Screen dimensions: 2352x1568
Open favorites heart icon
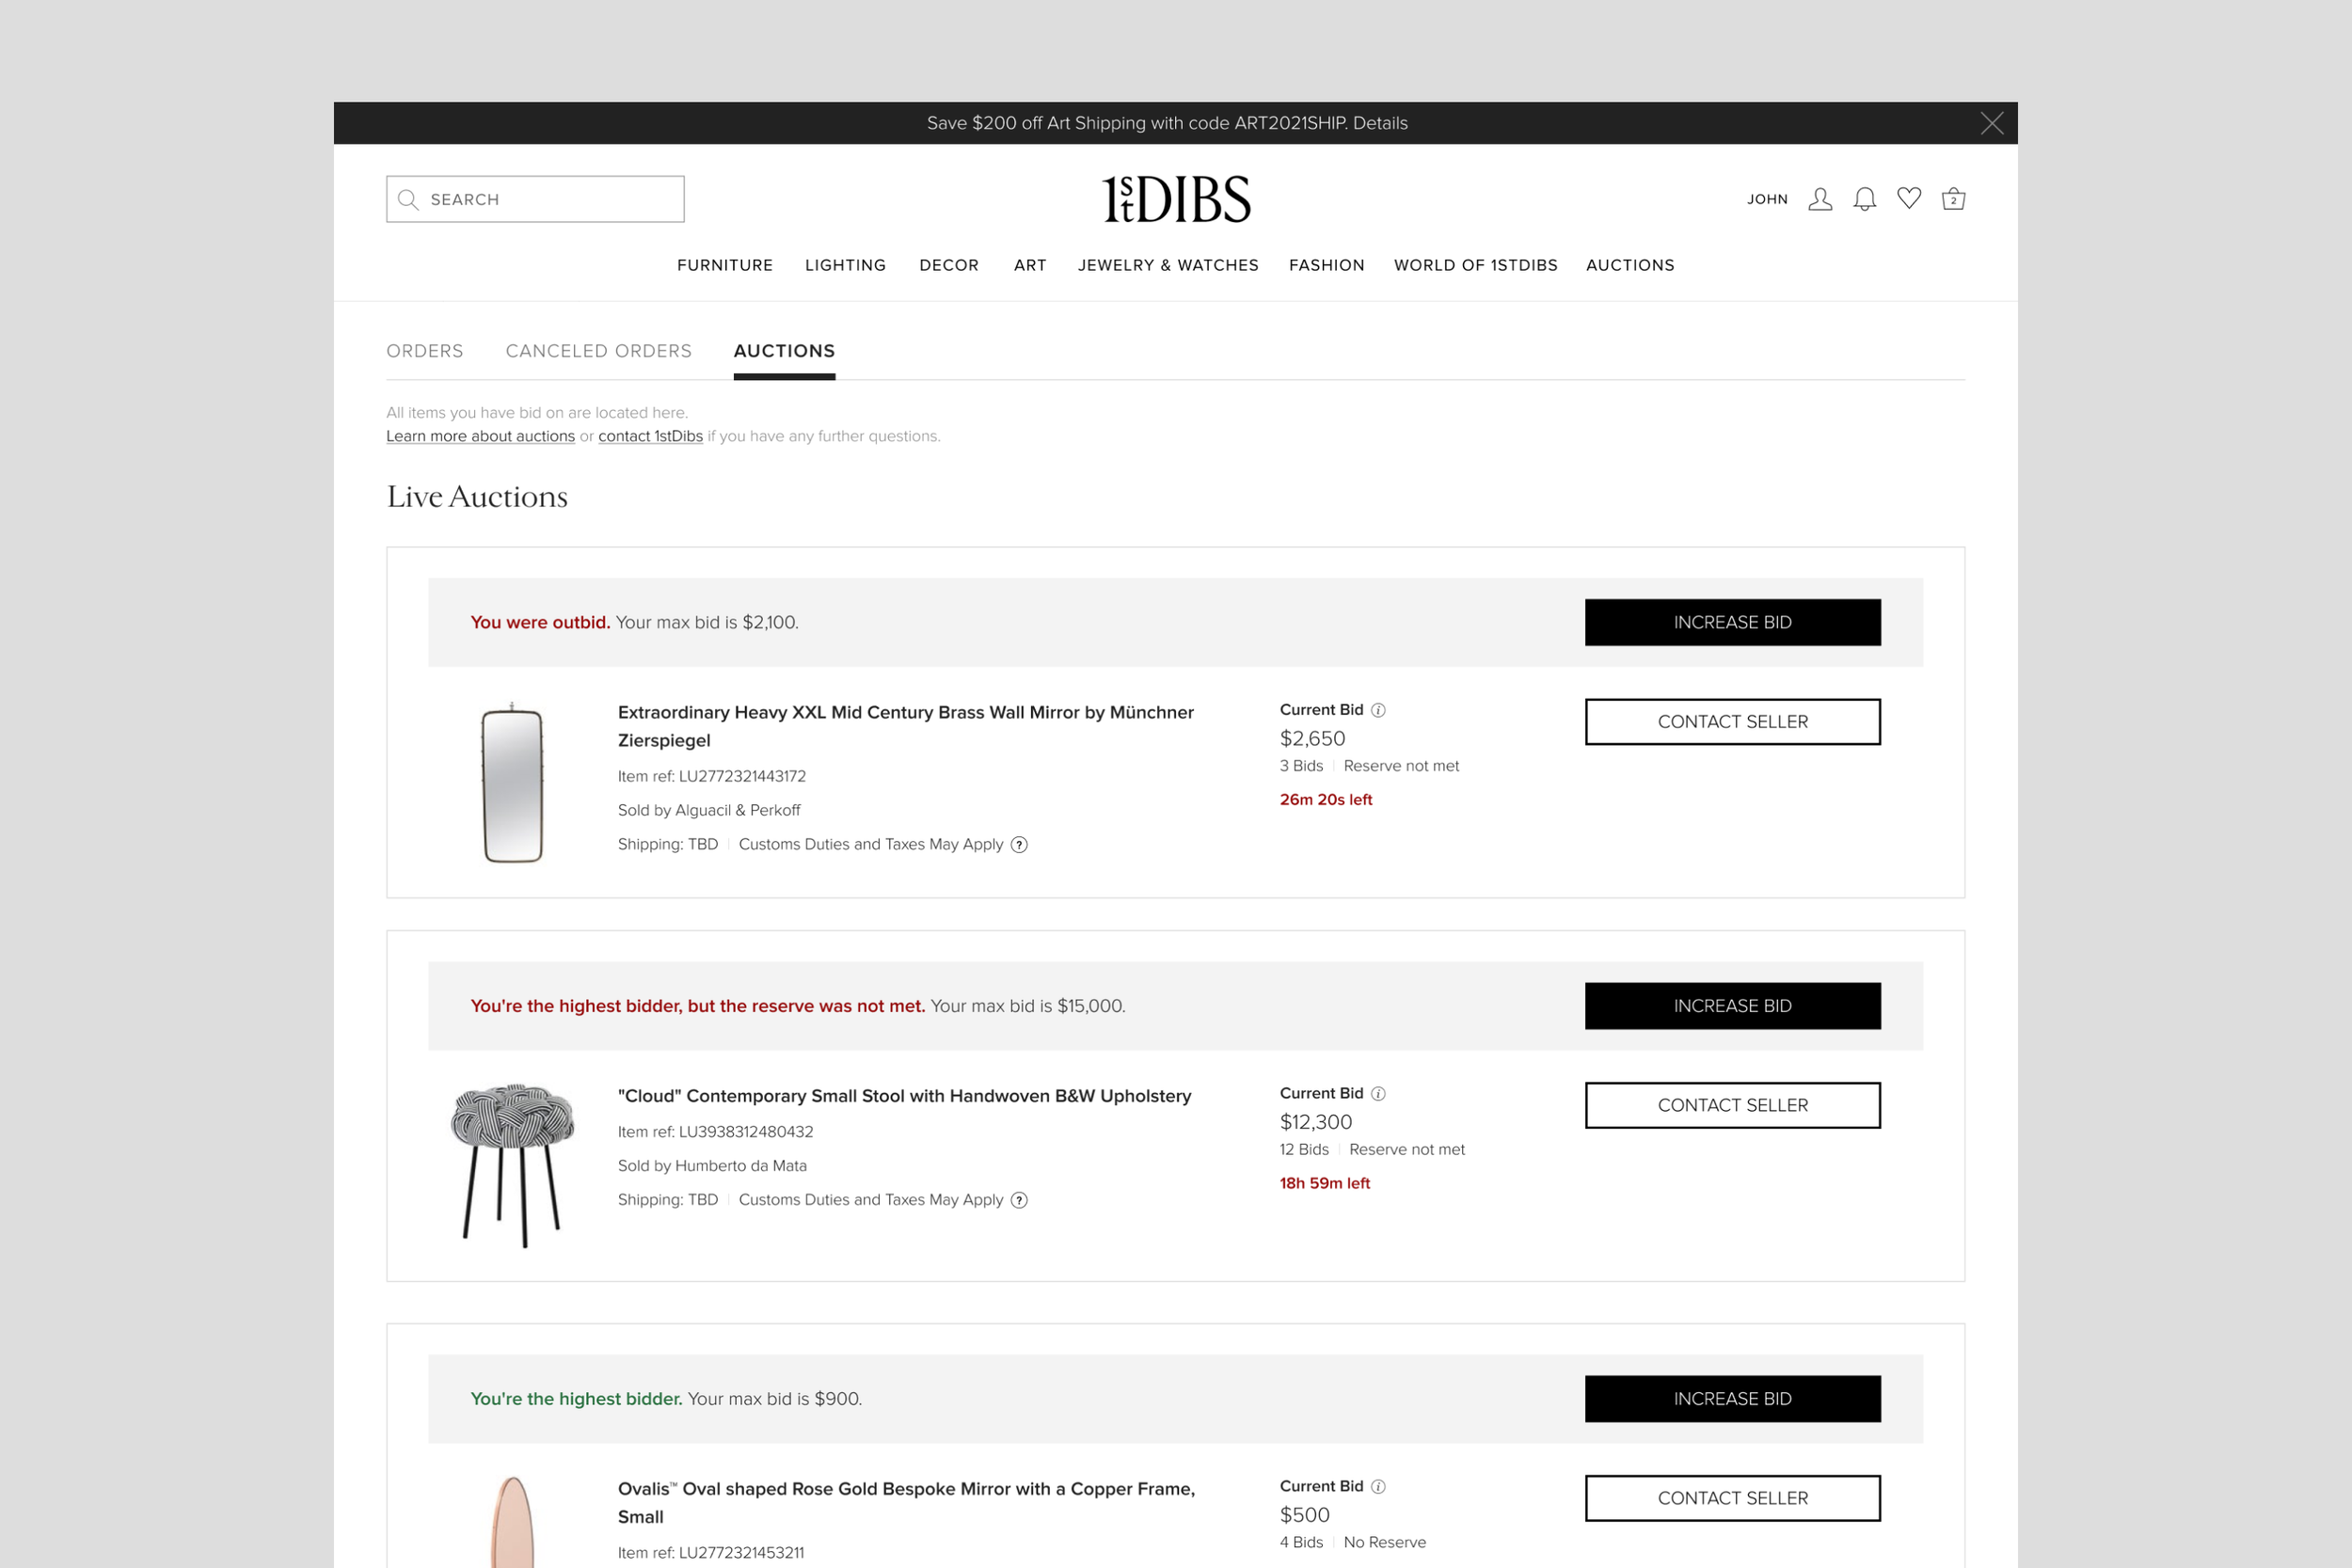[1909, 198]
